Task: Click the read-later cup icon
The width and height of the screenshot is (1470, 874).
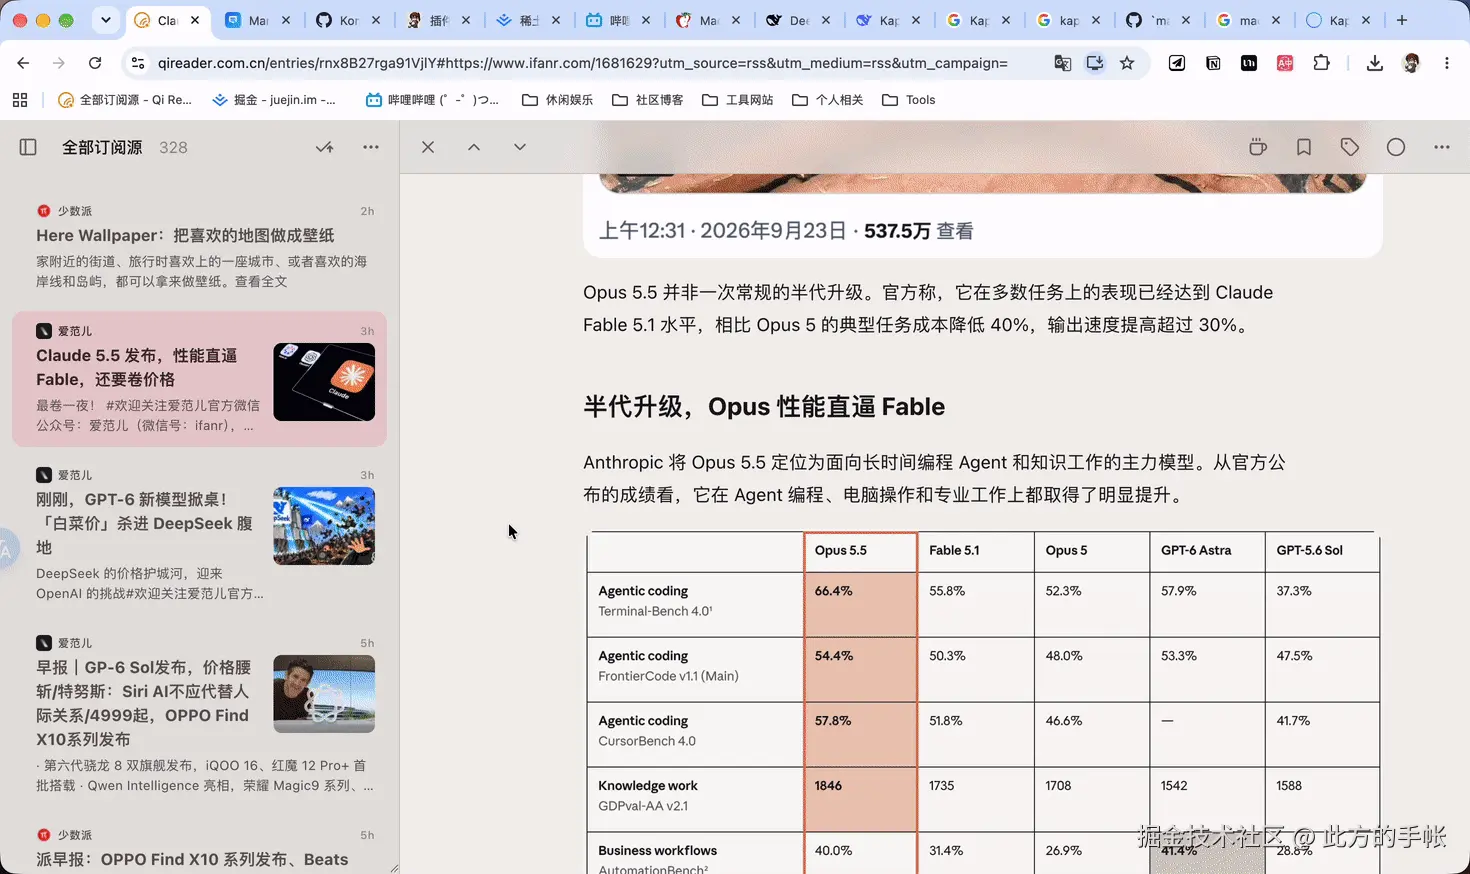Action: (1258, 147)
